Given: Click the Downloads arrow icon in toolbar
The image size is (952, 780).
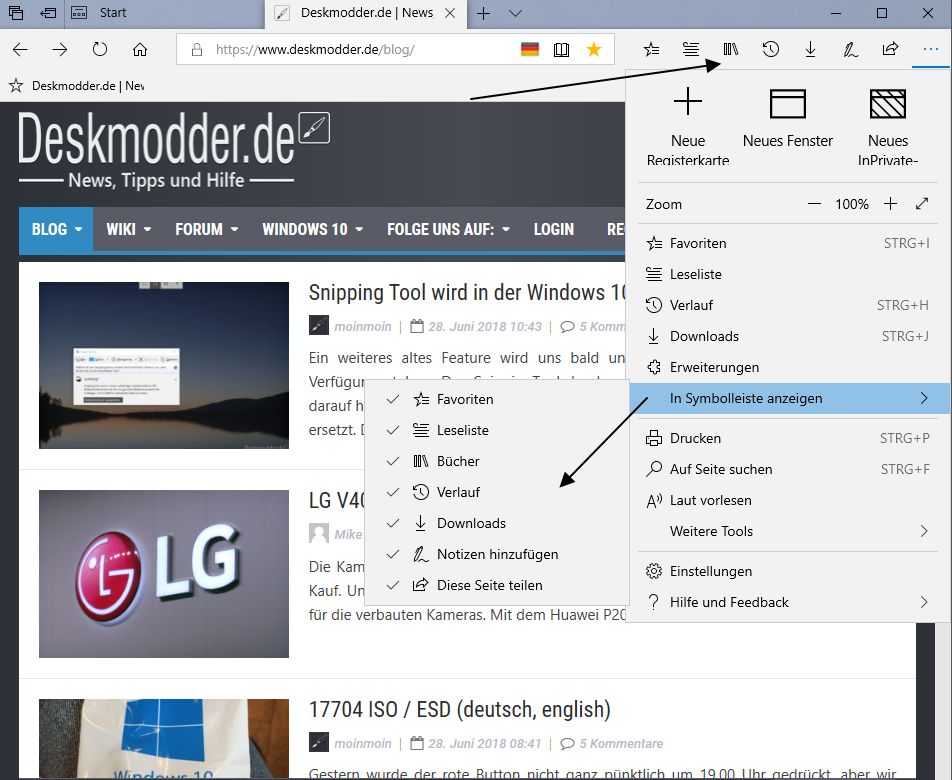Looking at the screenshot, I should tap(810, 49).
